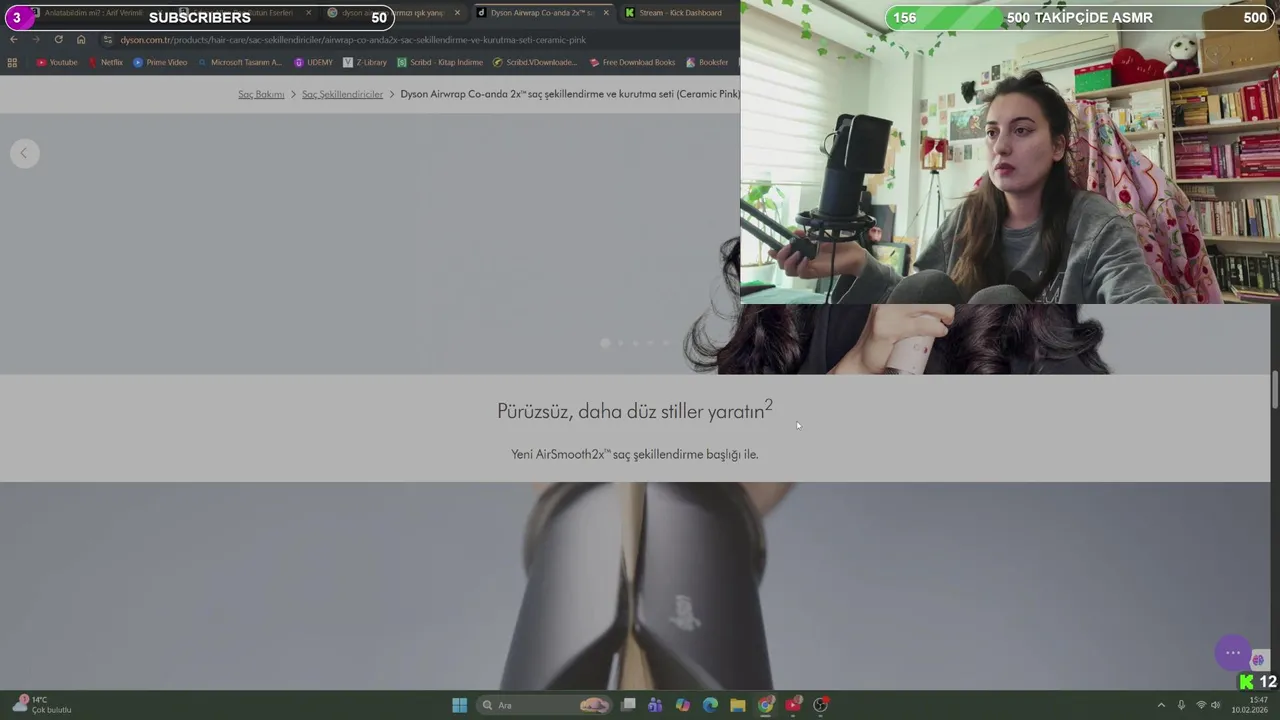Open Microsoft Edge from taskbar
Image resolution: width=1280 pixels, height=720 pixels.
click(710, 705)
